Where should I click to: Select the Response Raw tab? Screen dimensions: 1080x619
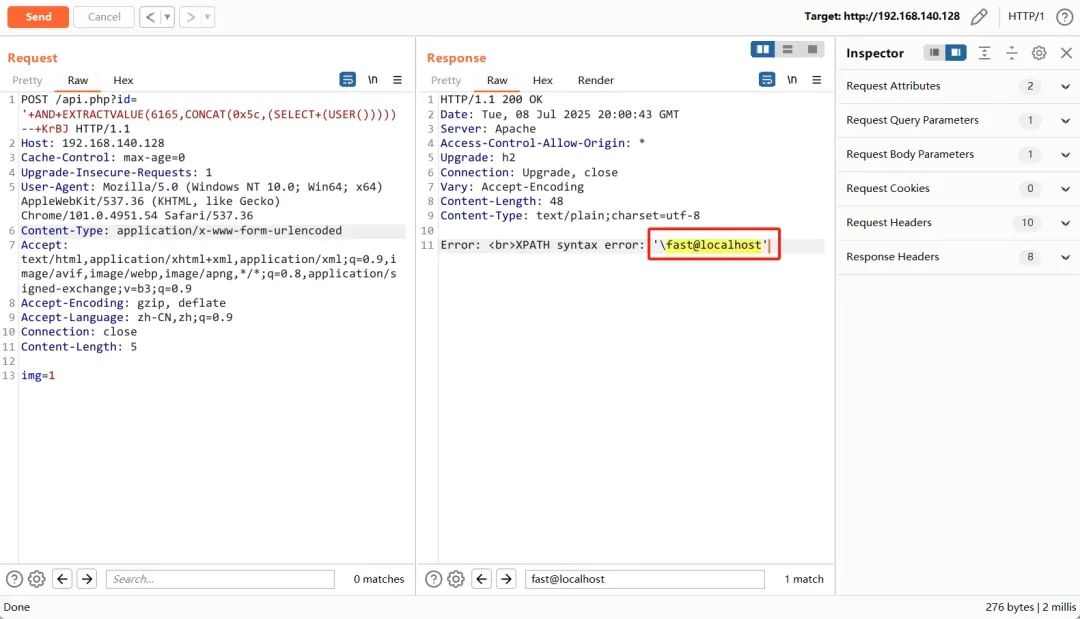(x=497, y=81)
